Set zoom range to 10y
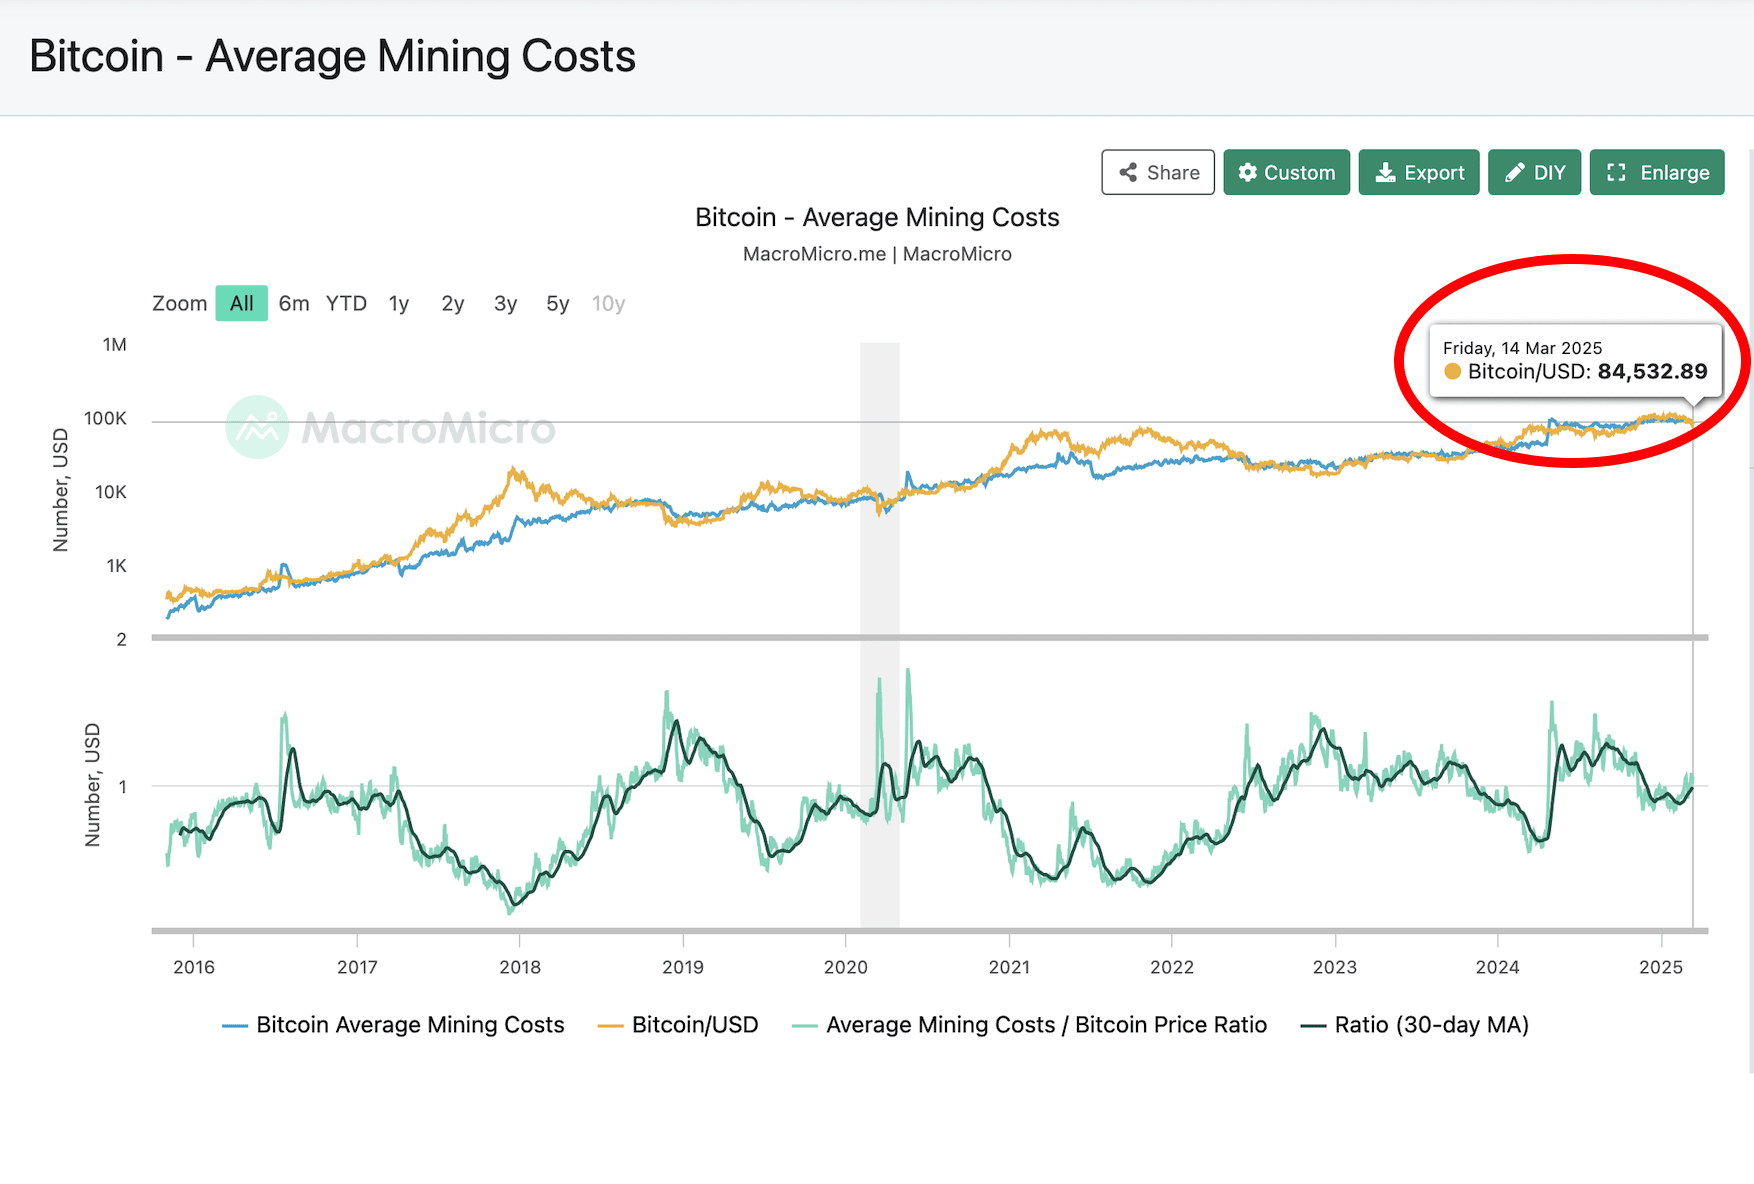1754x1184 pixels. tap(608, 304)
